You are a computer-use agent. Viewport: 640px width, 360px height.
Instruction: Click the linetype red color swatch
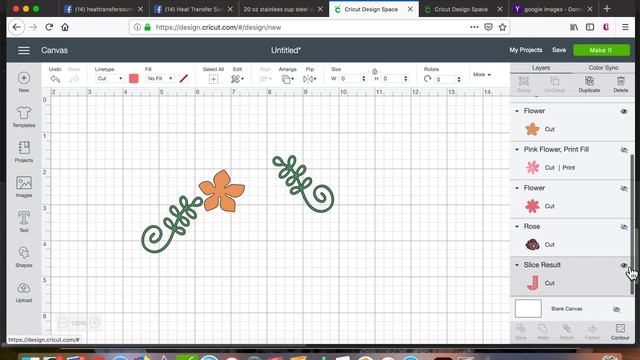133,78
